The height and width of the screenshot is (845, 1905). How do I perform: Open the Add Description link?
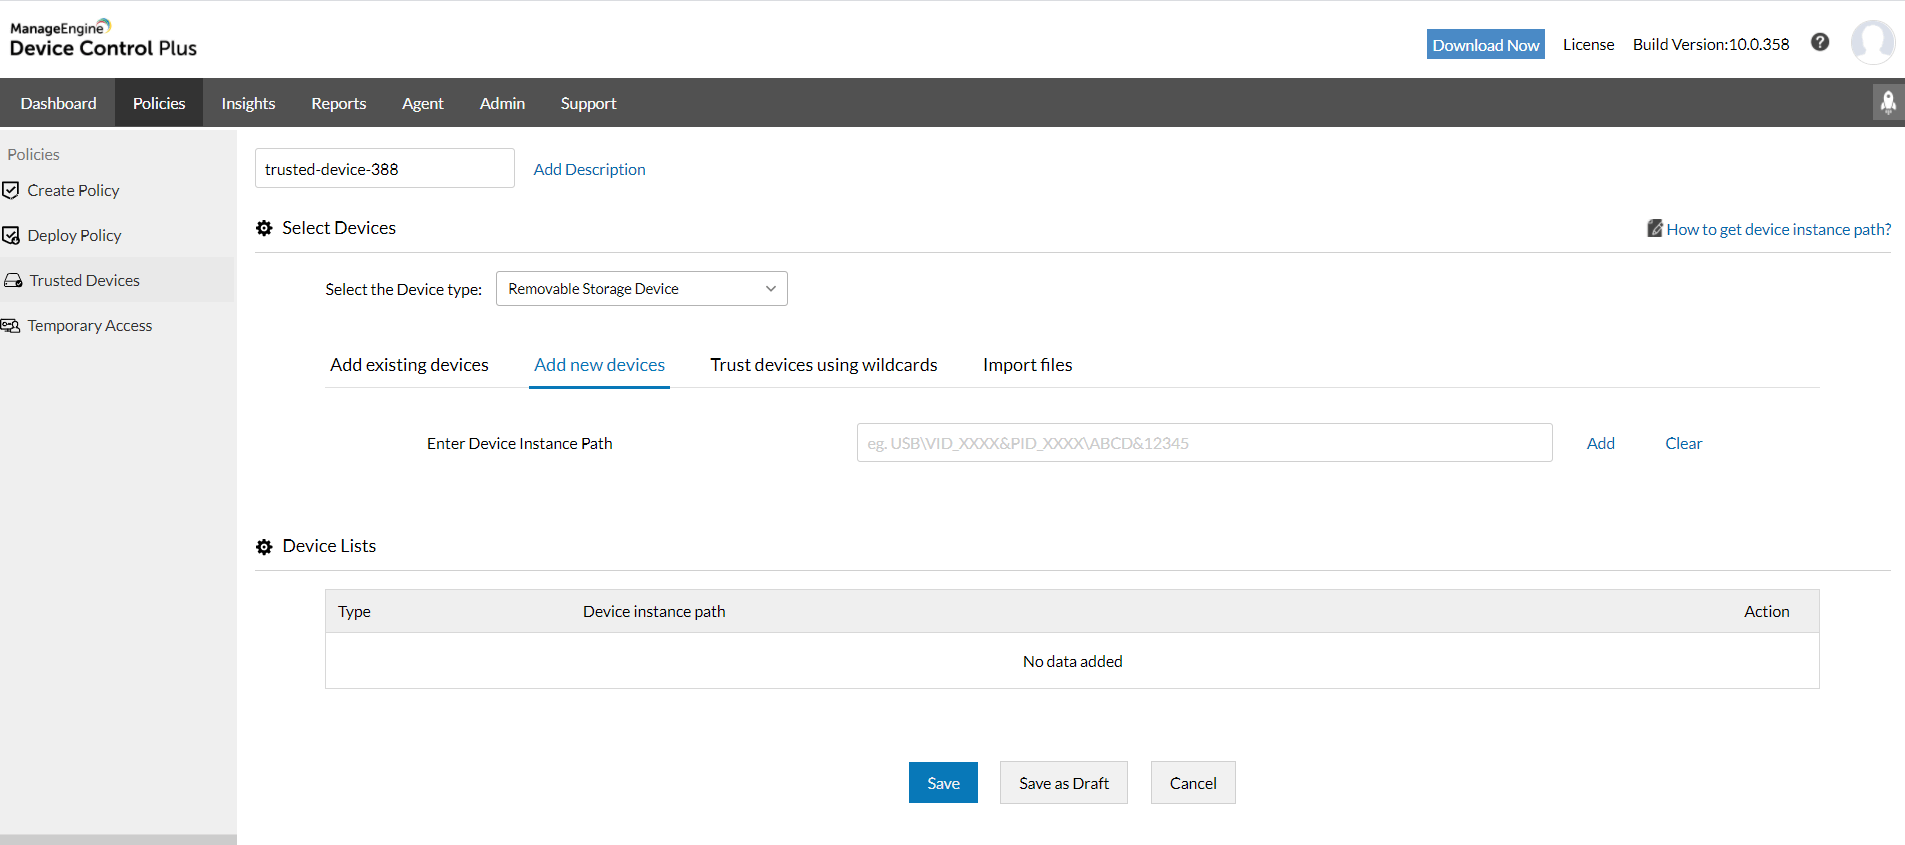pos(589,169)
